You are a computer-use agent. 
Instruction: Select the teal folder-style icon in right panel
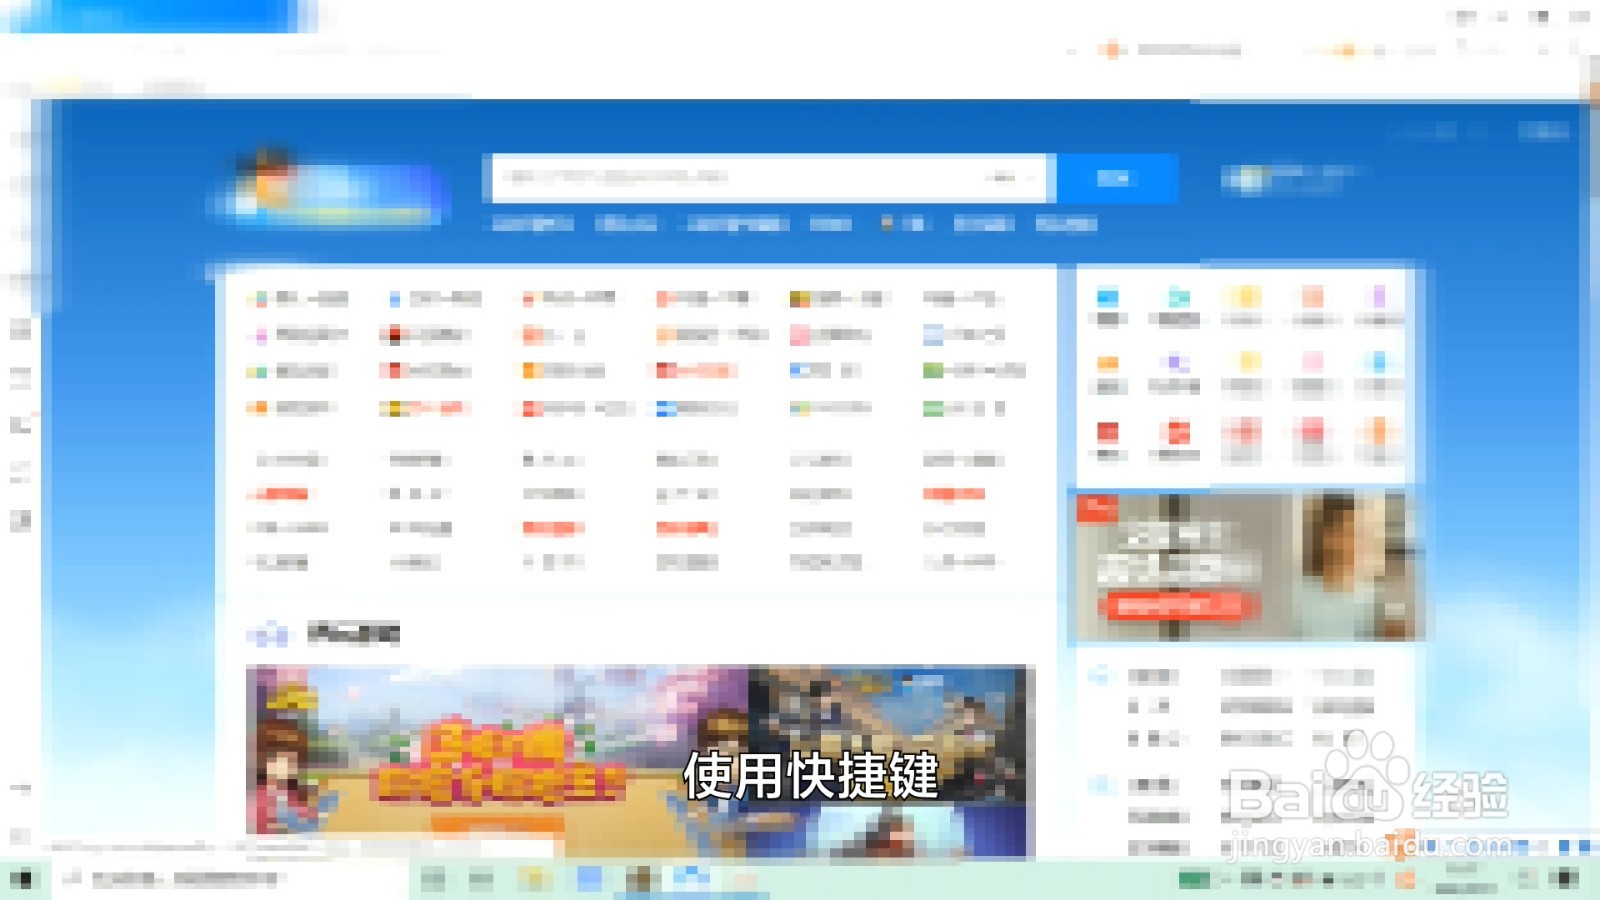(1178, 295)
